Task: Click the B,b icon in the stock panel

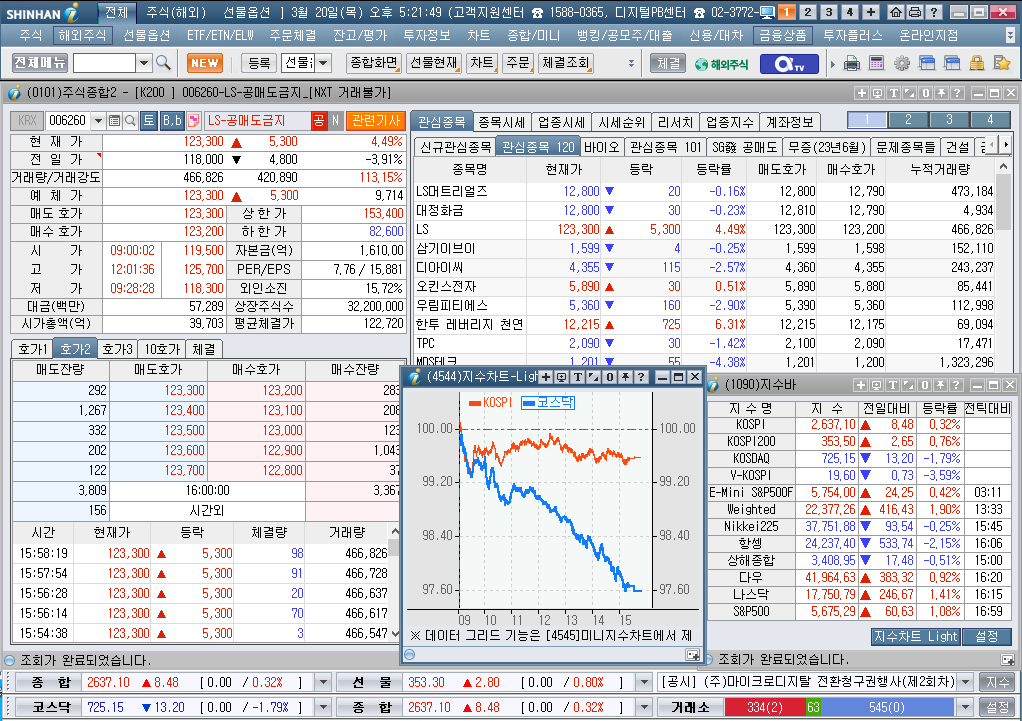Action: (x=172, y=121)
